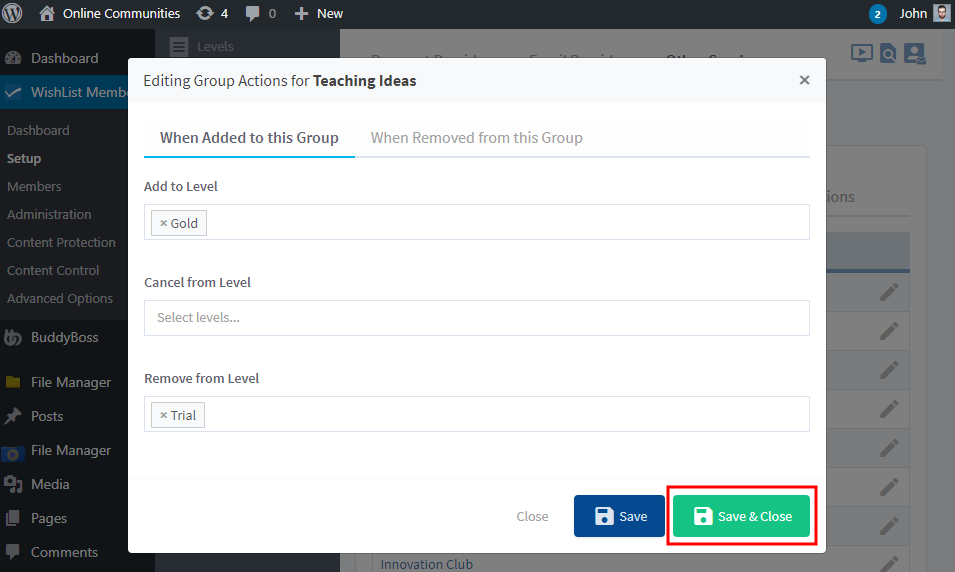Click the notification badge showing 2
The height and width of the screenshot is (572, 955).
point(877,14)
